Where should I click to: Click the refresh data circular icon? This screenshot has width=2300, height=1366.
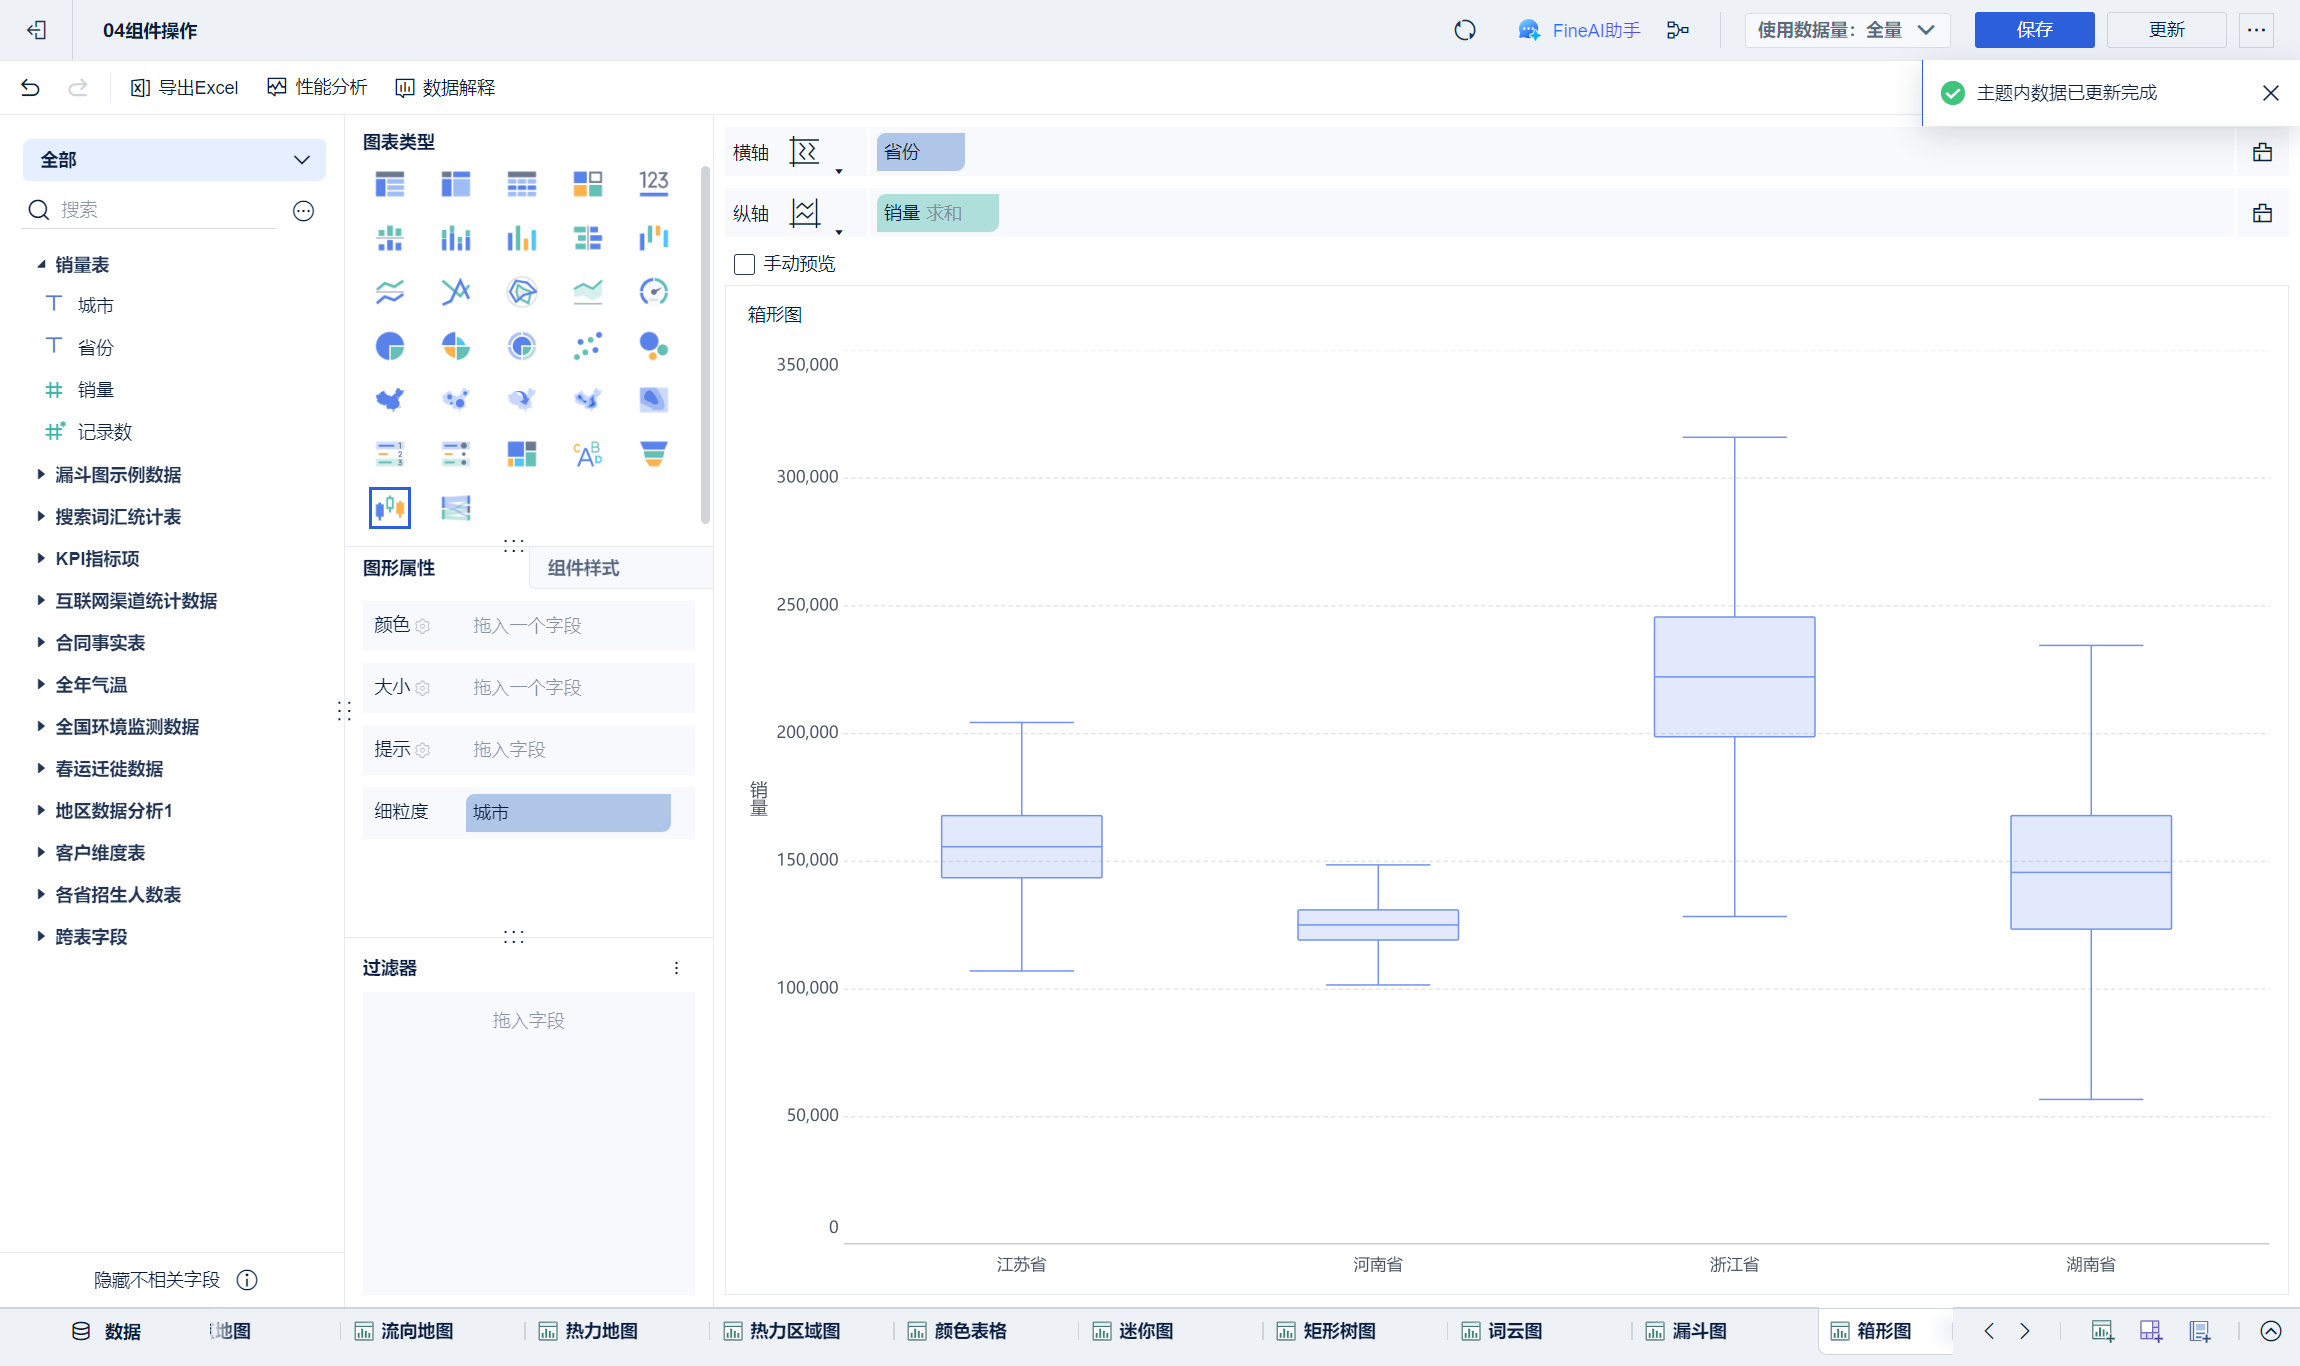1464,30
